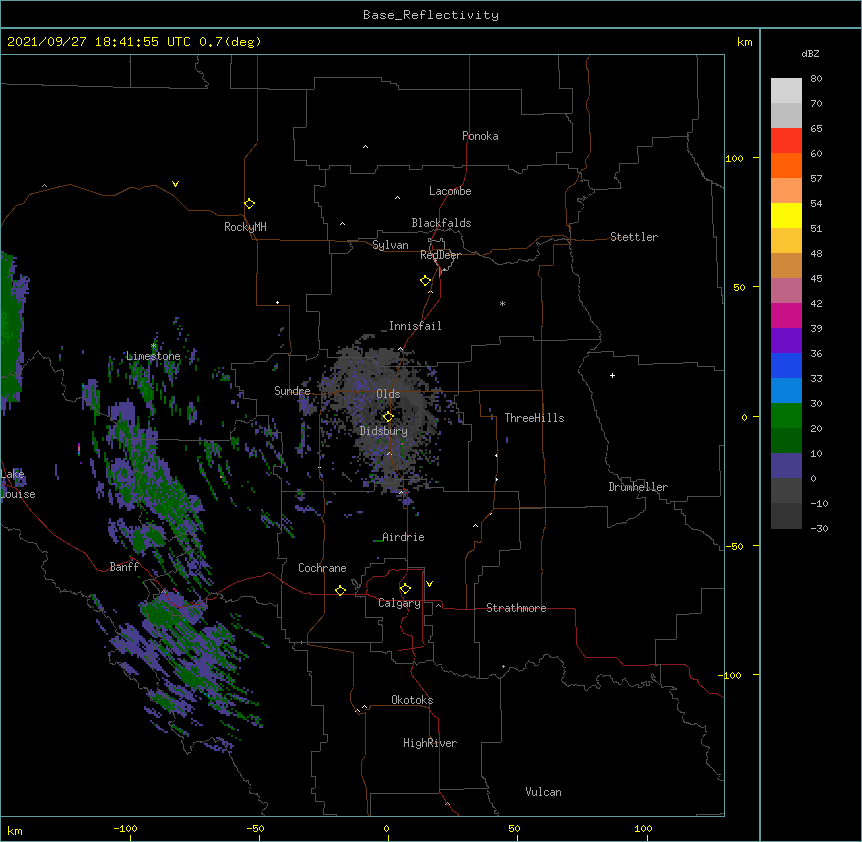Screen dimensions: 862x842
Task: Click the dBZ legend heading
Action: tap(810, 53)
